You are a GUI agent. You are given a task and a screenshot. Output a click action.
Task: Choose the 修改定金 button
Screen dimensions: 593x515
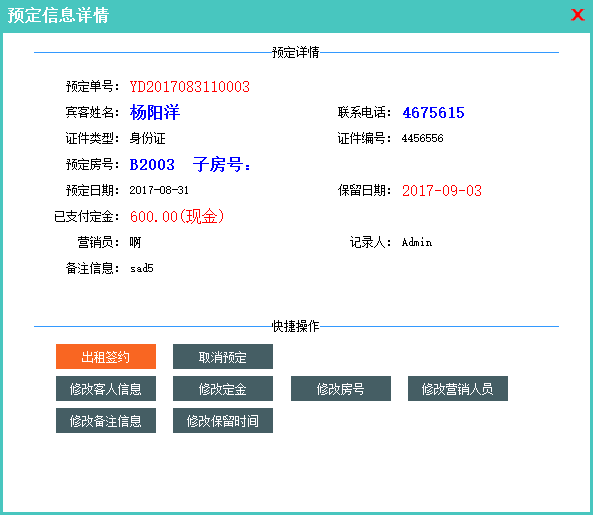[223, 389]
